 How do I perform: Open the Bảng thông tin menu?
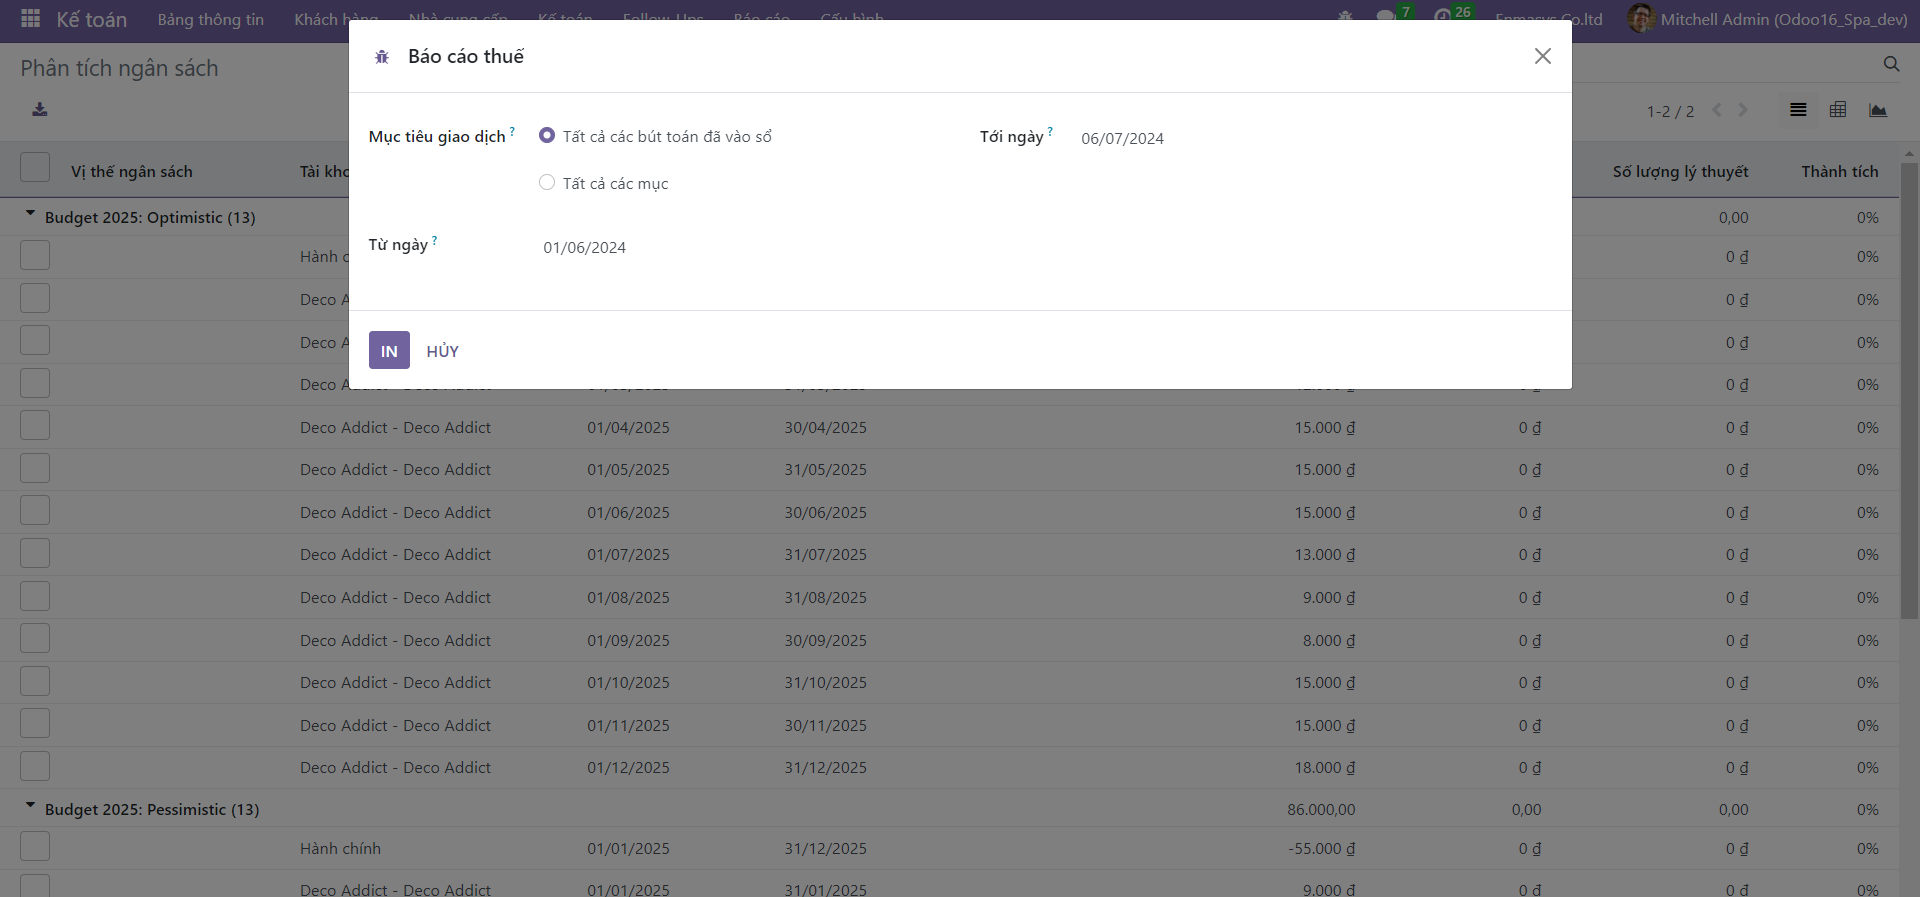click(211, 20)
